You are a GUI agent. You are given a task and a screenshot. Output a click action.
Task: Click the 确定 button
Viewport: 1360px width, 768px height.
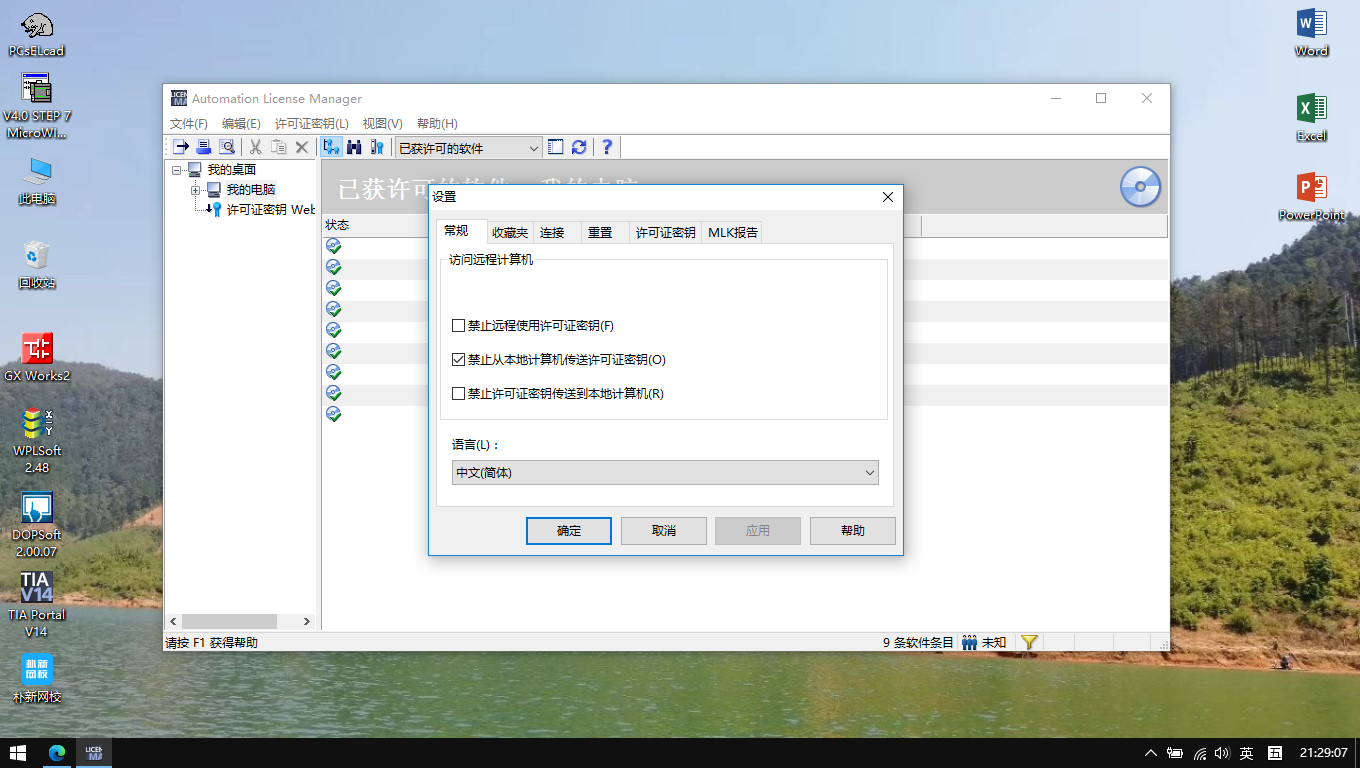[x=568, y=531]
